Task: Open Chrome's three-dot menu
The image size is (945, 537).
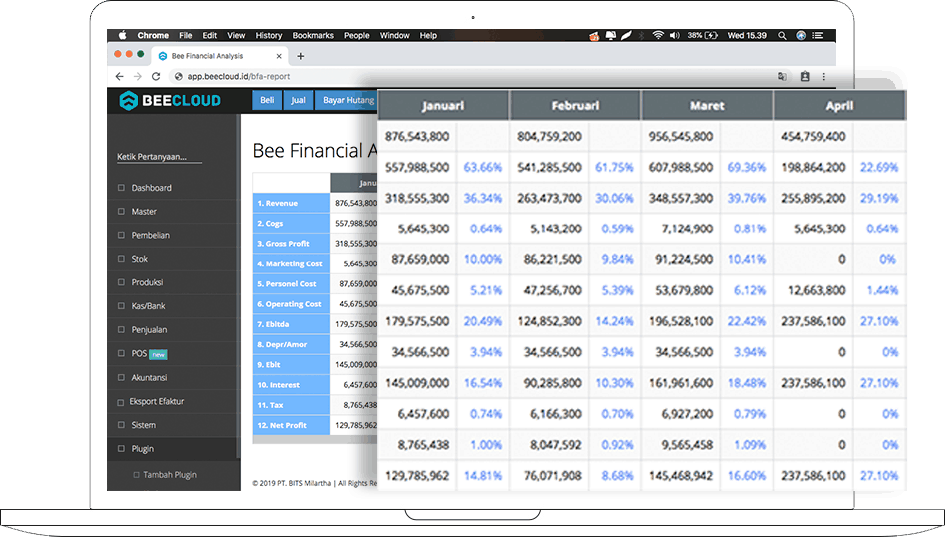Action: point(824,76)
